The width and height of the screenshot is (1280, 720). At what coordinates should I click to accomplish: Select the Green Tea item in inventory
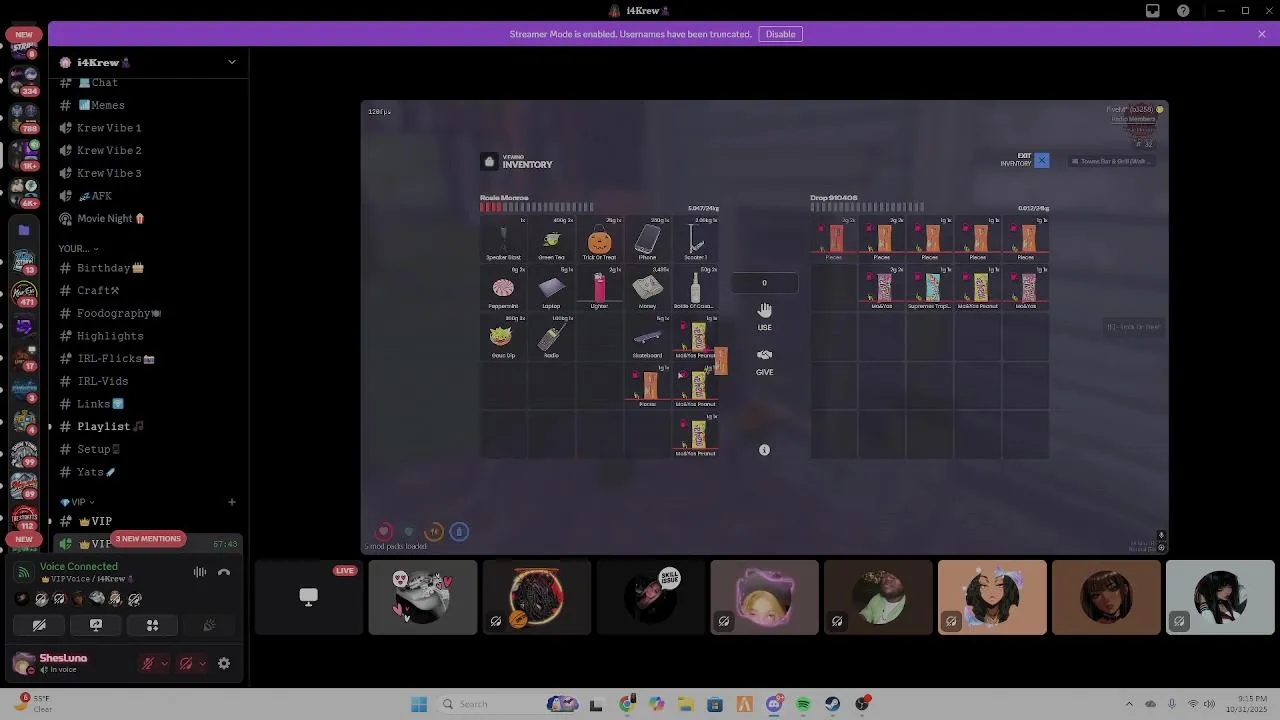point(552,240)
